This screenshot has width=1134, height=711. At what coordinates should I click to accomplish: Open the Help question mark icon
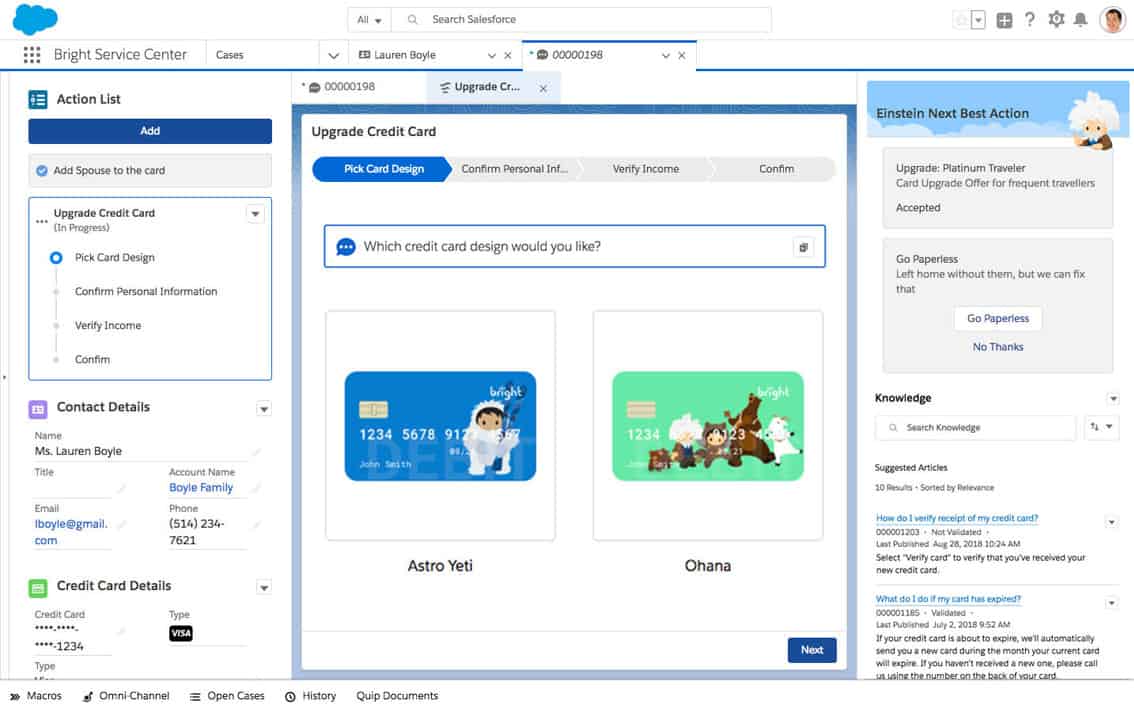[x=1029, y=20]
